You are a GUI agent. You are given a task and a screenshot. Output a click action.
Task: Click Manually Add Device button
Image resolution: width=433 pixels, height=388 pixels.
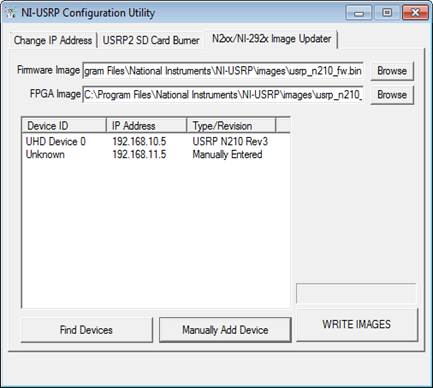pos(225,330)
